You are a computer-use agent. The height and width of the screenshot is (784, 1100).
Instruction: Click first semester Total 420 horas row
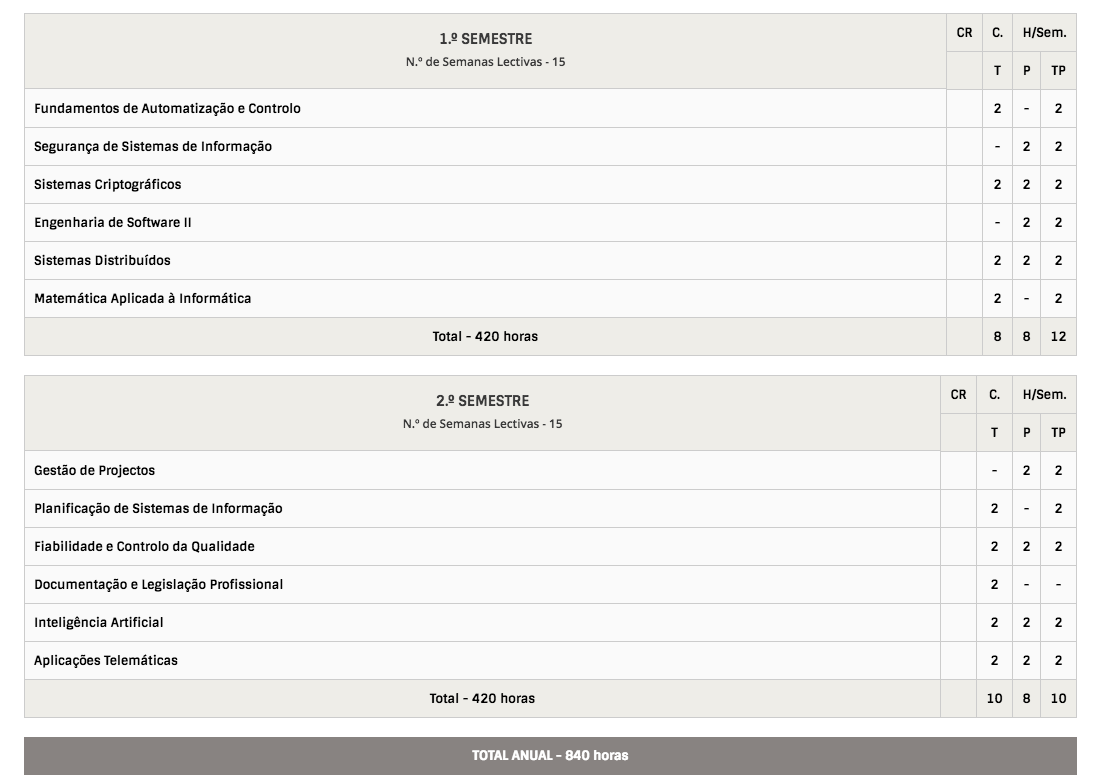tap(485, 336)
